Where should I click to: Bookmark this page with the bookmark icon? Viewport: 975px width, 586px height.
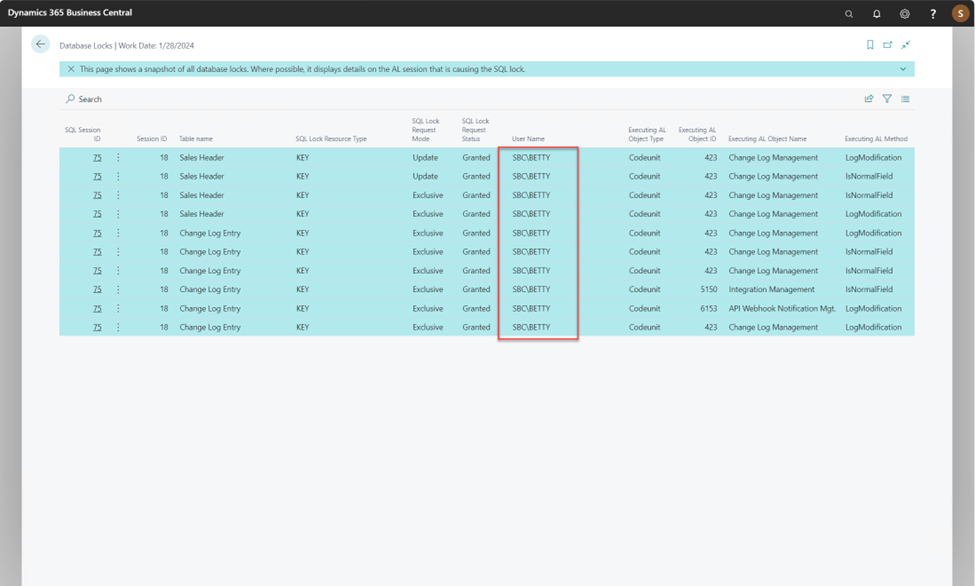(870, 45)
